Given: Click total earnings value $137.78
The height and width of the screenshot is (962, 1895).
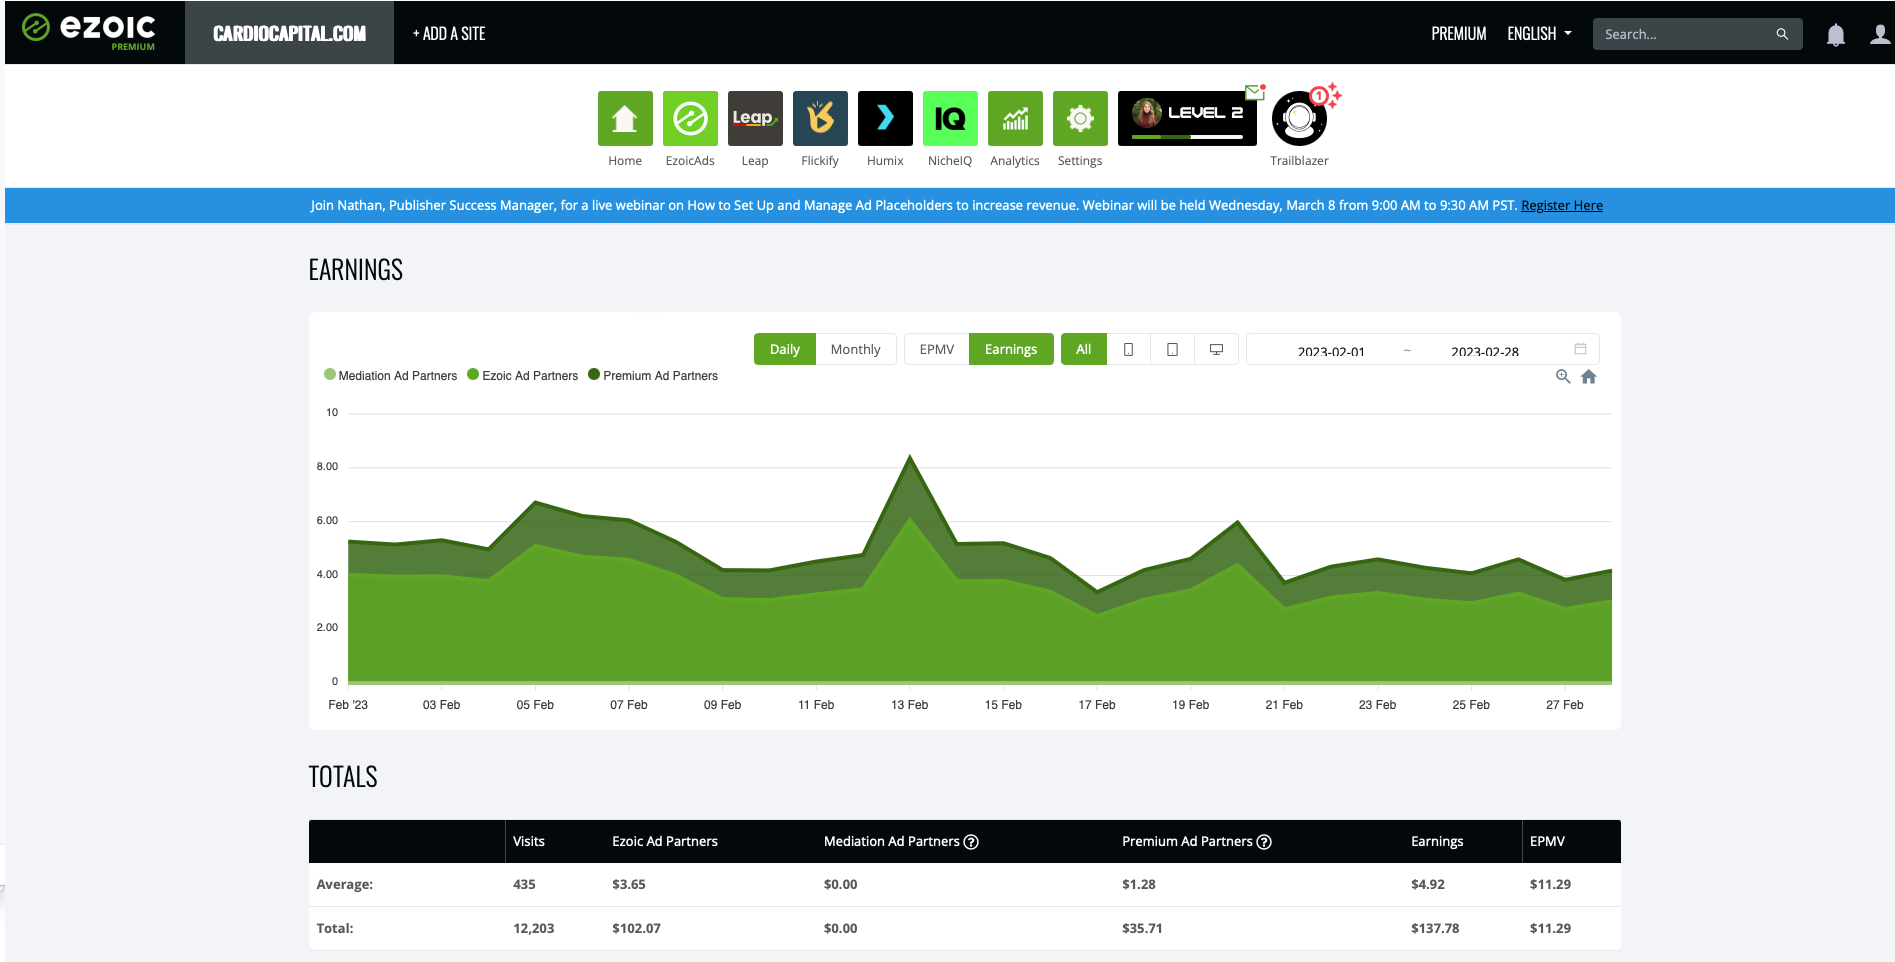Looking at the screenshot, I should 1435,929.
